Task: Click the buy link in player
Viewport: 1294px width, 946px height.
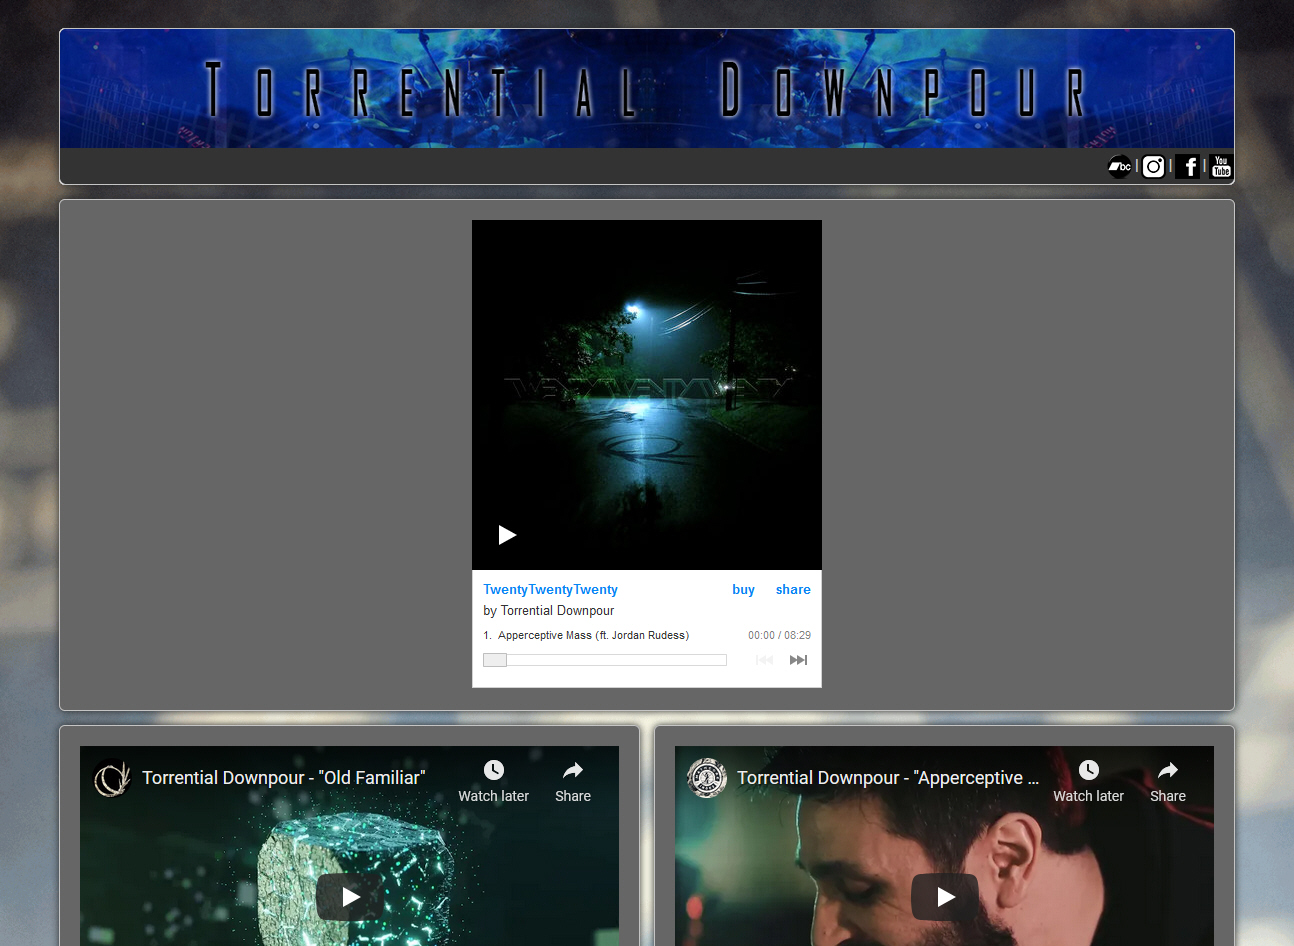Action: (x=743, y=590)
